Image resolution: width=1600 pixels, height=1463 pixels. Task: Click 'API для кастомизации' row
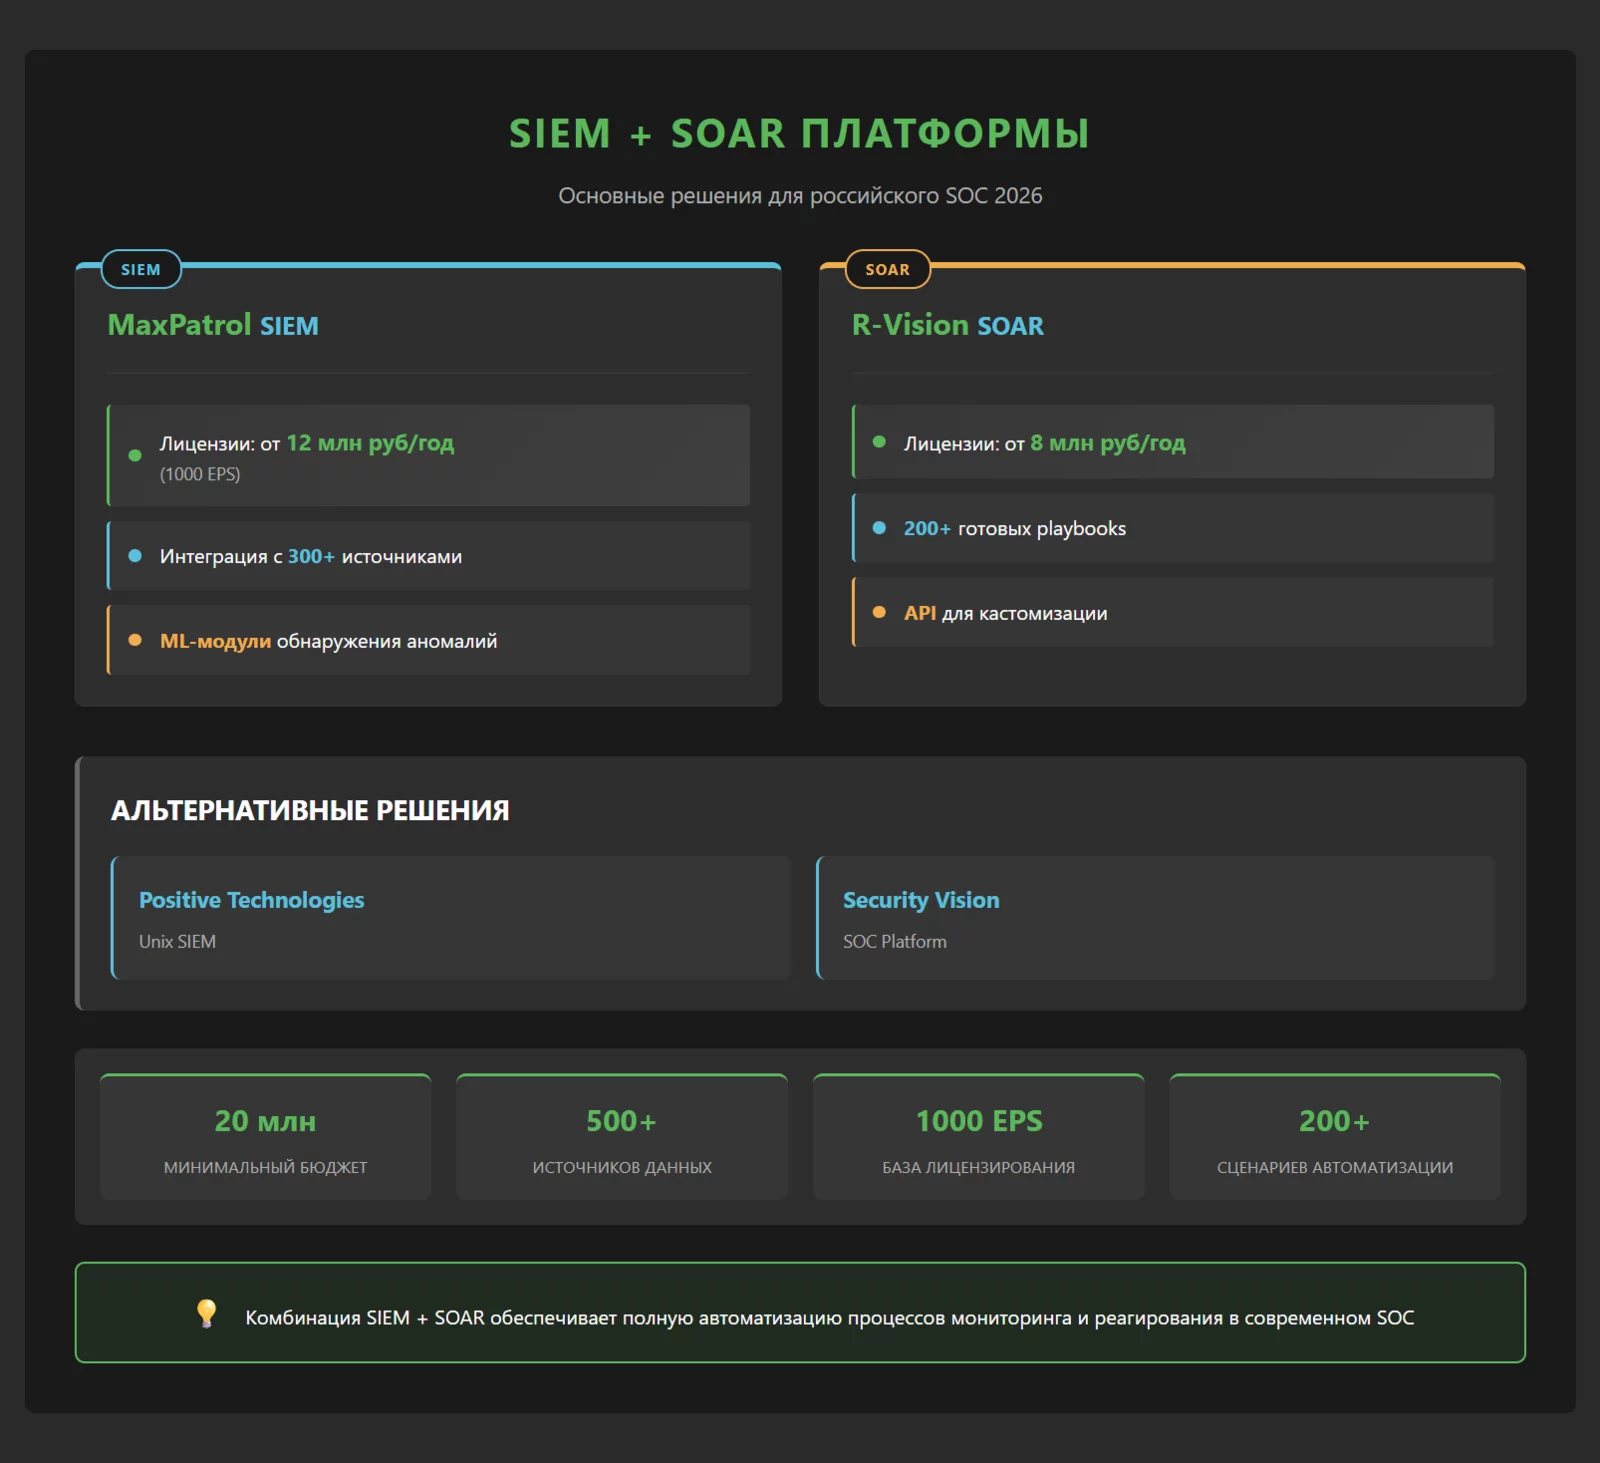(1173, 612)
